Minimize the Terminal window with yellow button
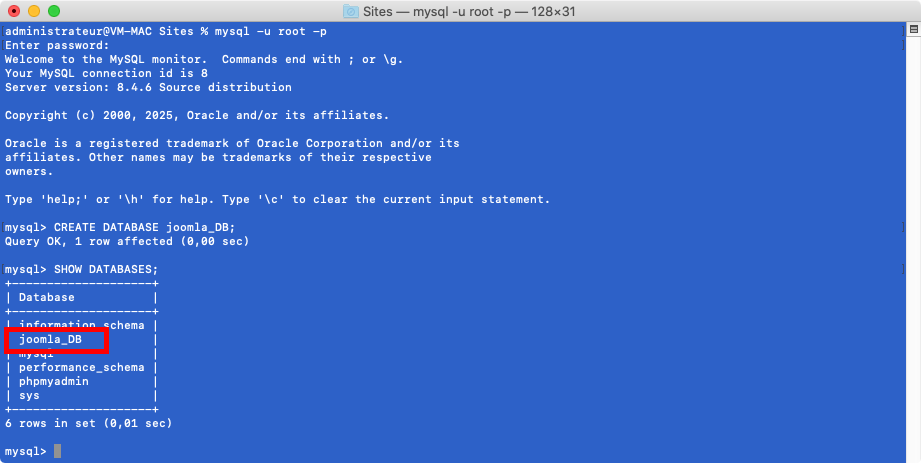921x463 pixels. [34, 11]
